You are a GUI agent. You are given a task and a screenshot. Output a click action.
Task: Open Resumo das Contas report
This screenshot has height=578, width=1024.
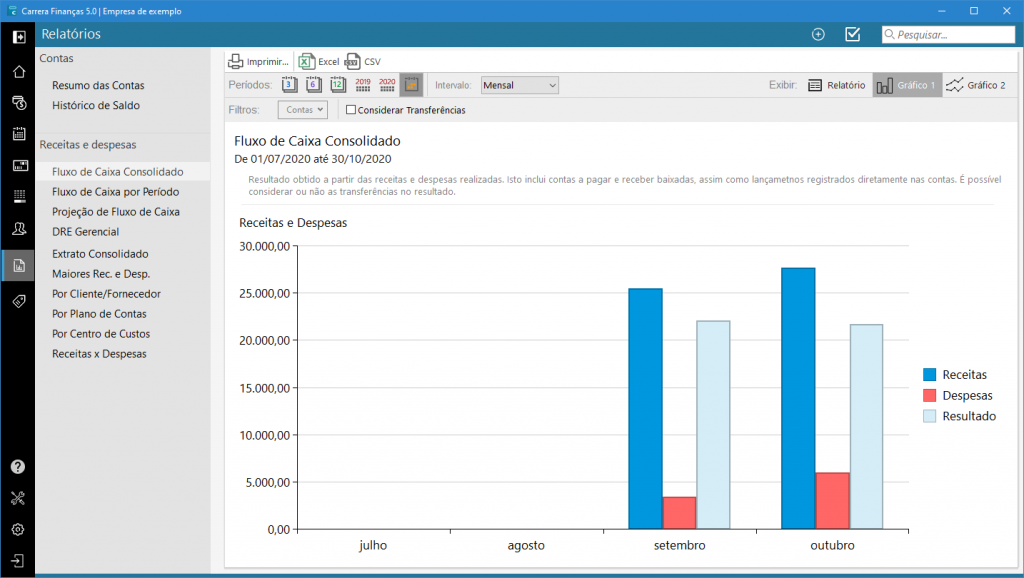(98, 85)
